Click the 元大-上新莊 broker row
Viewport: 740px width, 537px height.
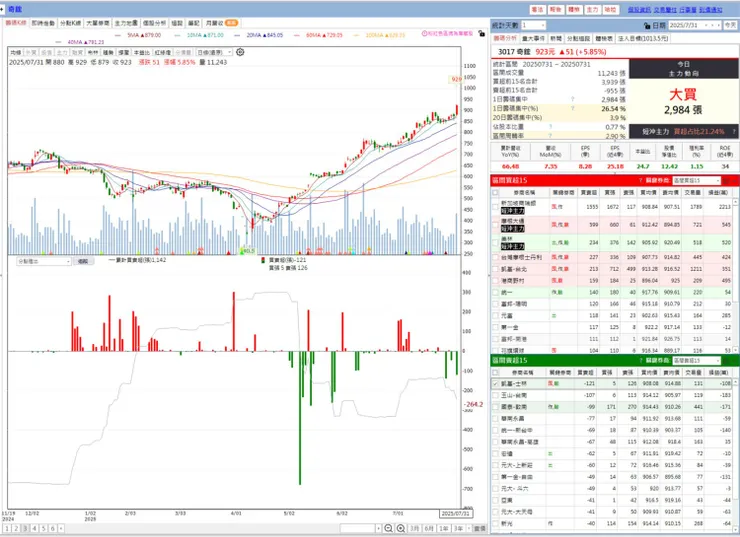click(612, 465)
